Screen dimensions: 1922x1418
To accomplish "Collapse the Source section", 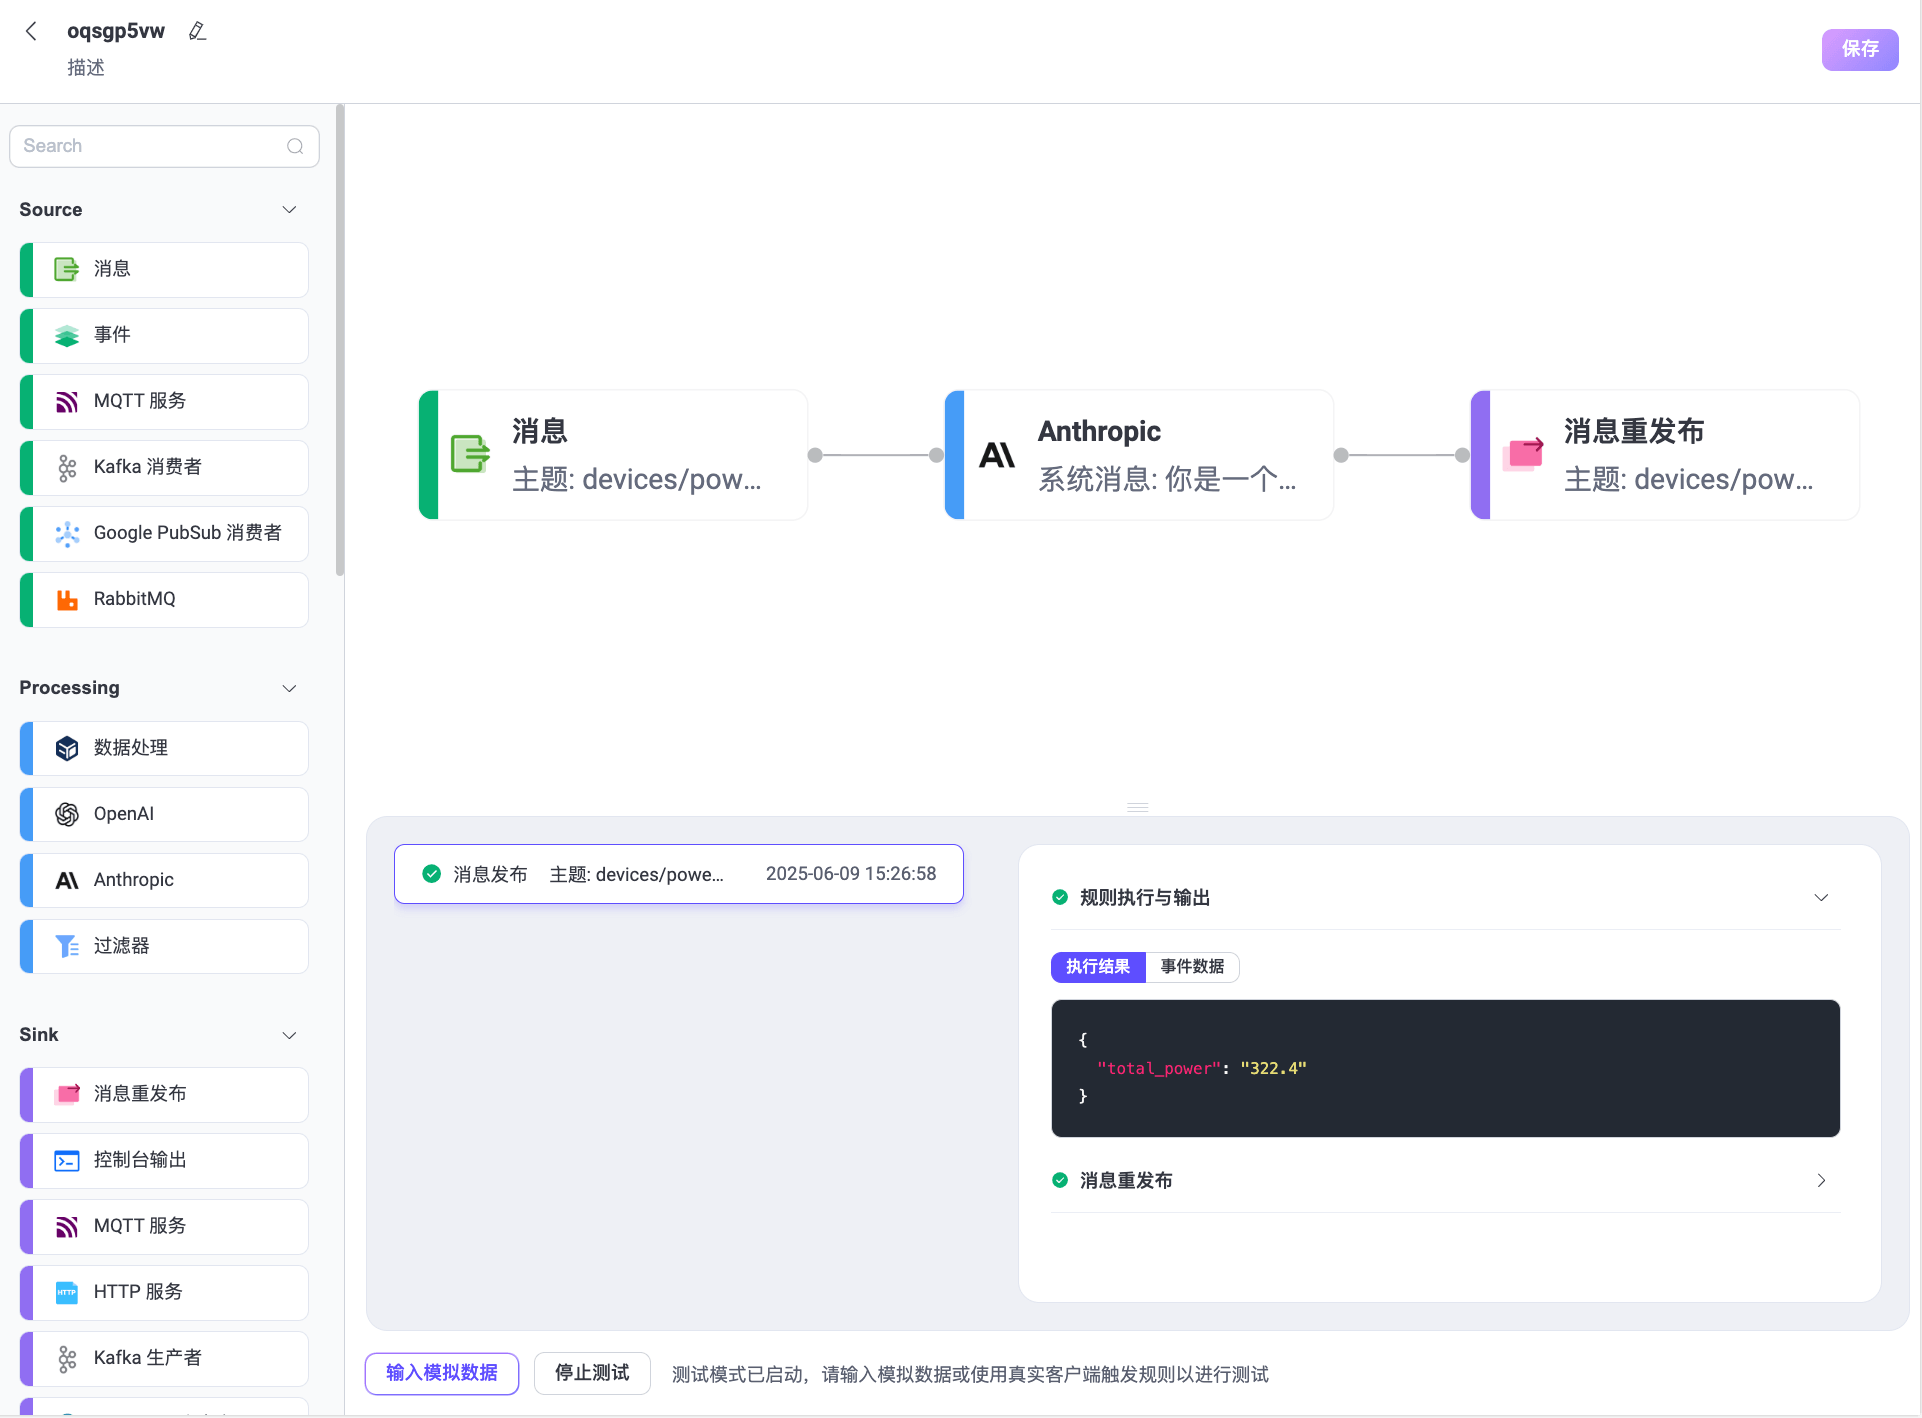I will (289, 209).
